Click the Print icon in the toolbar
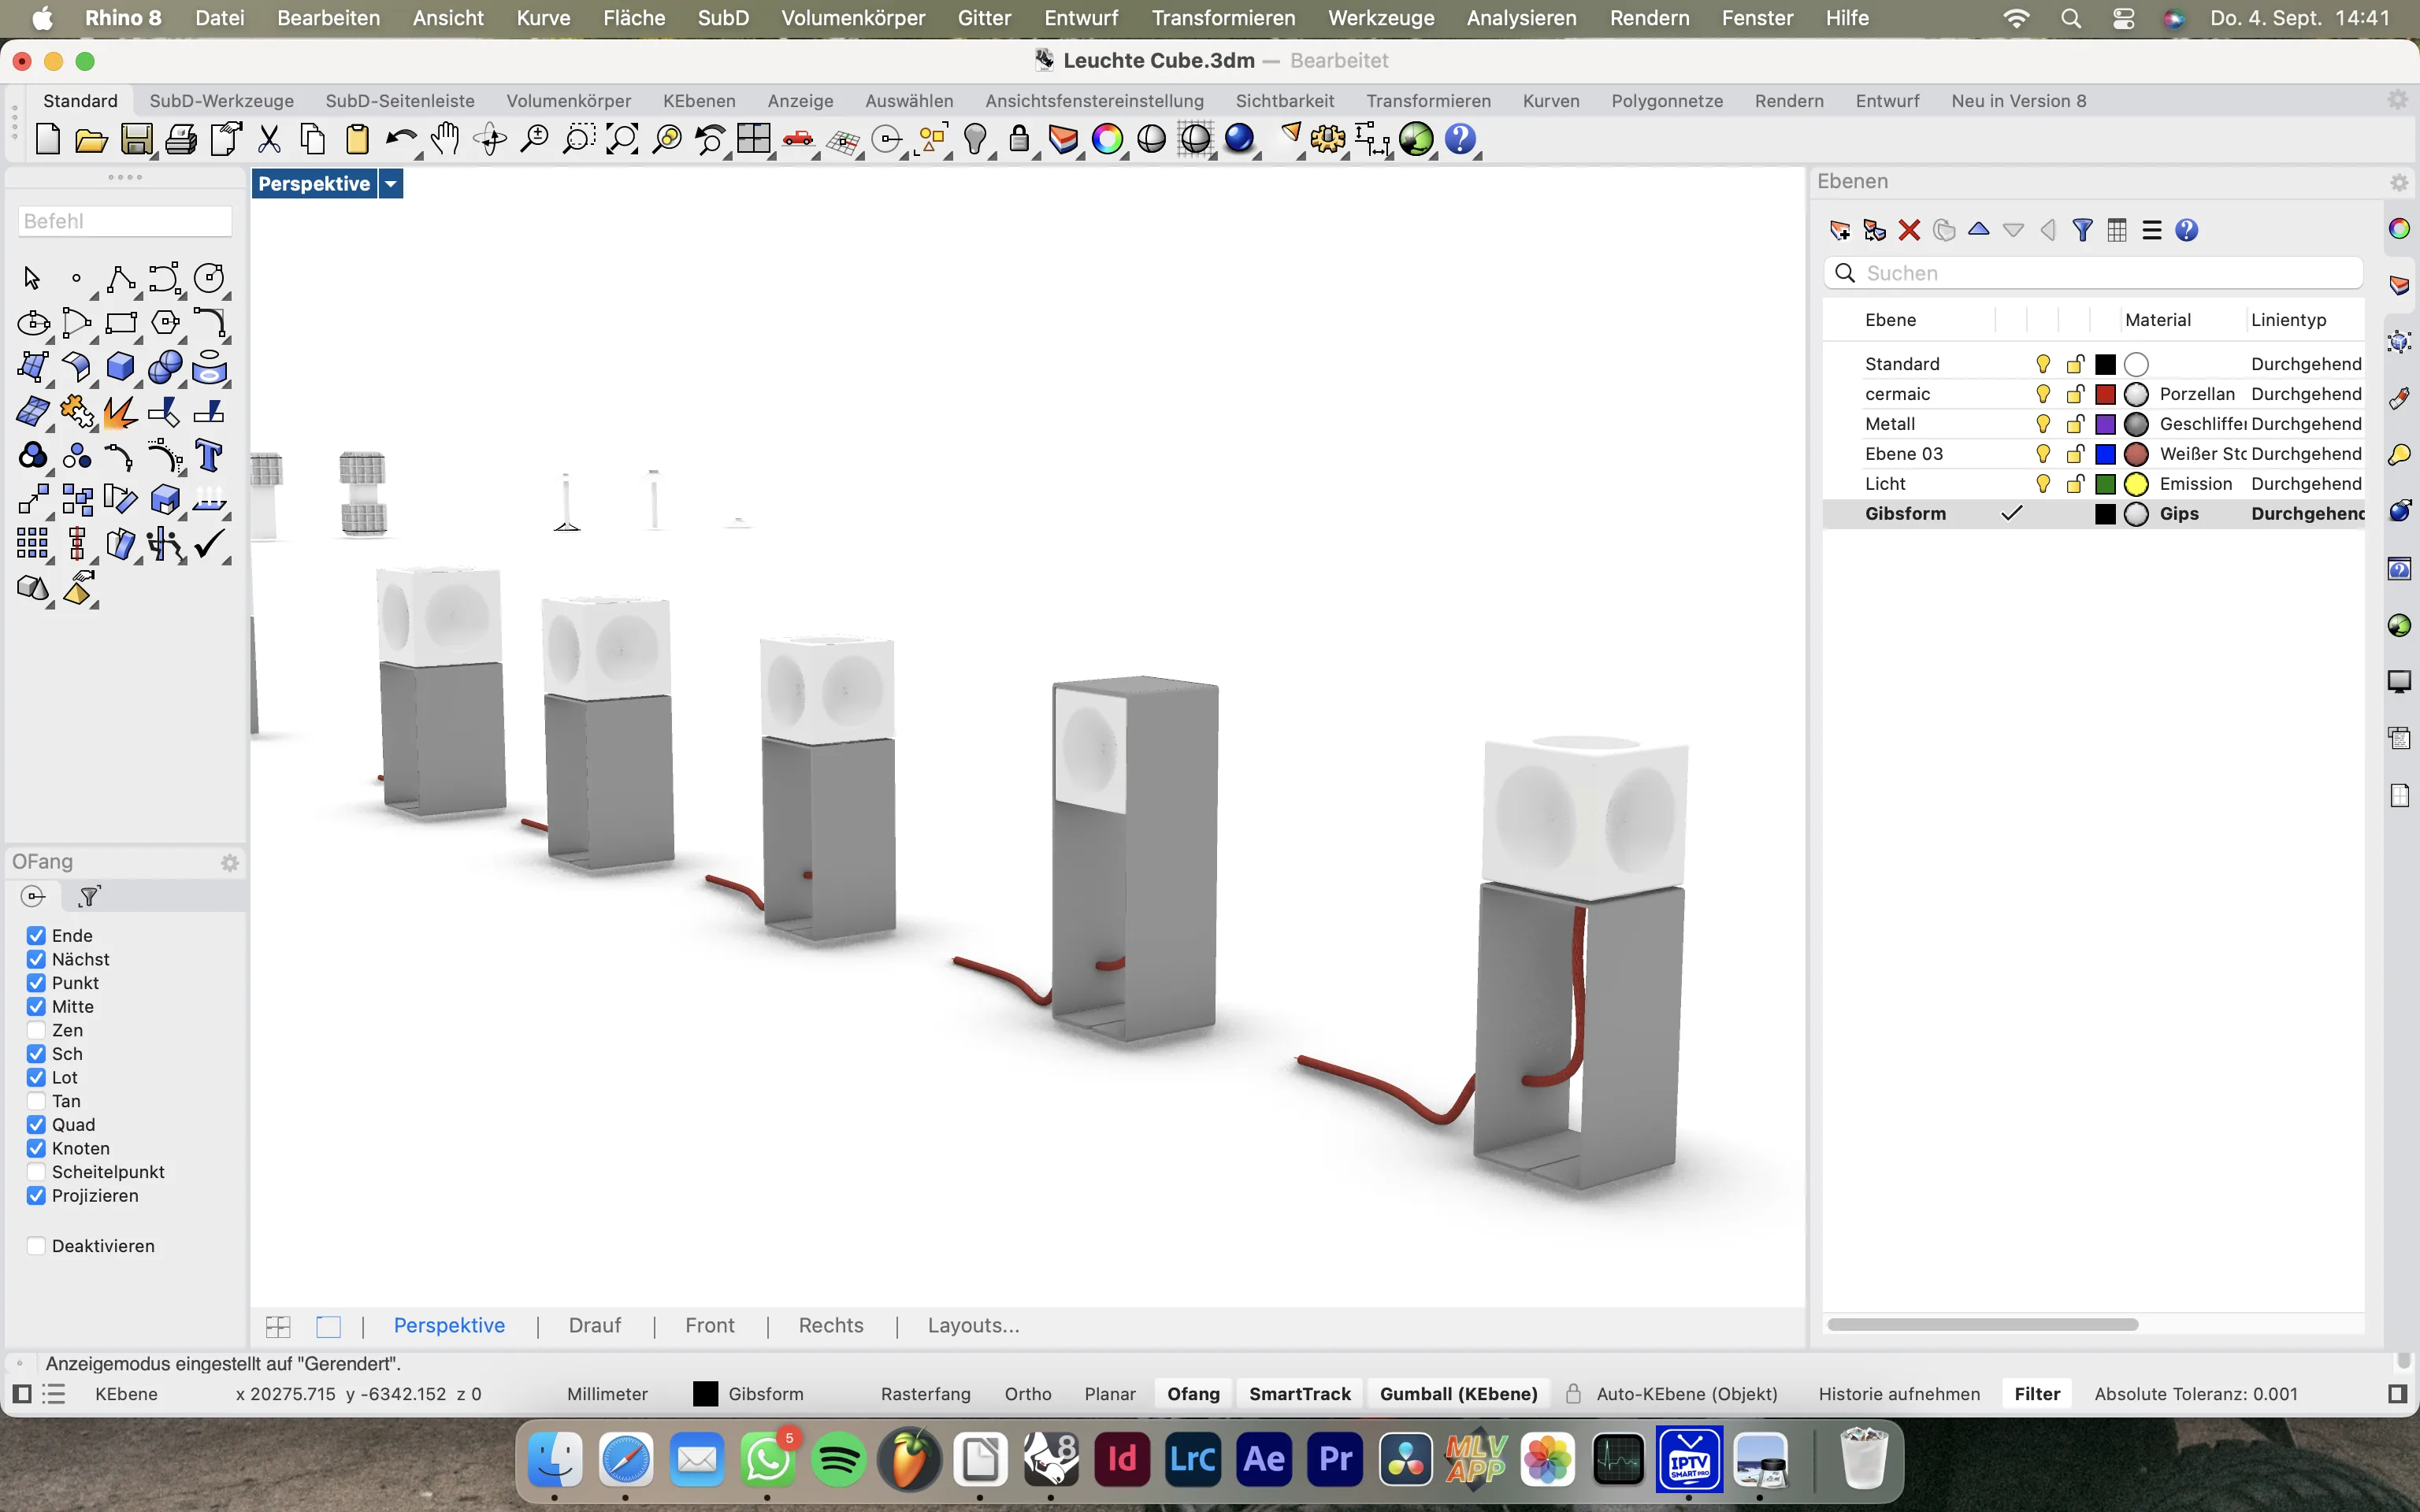This screenshot has width=2420, height=1512. (x=181, y=139)
